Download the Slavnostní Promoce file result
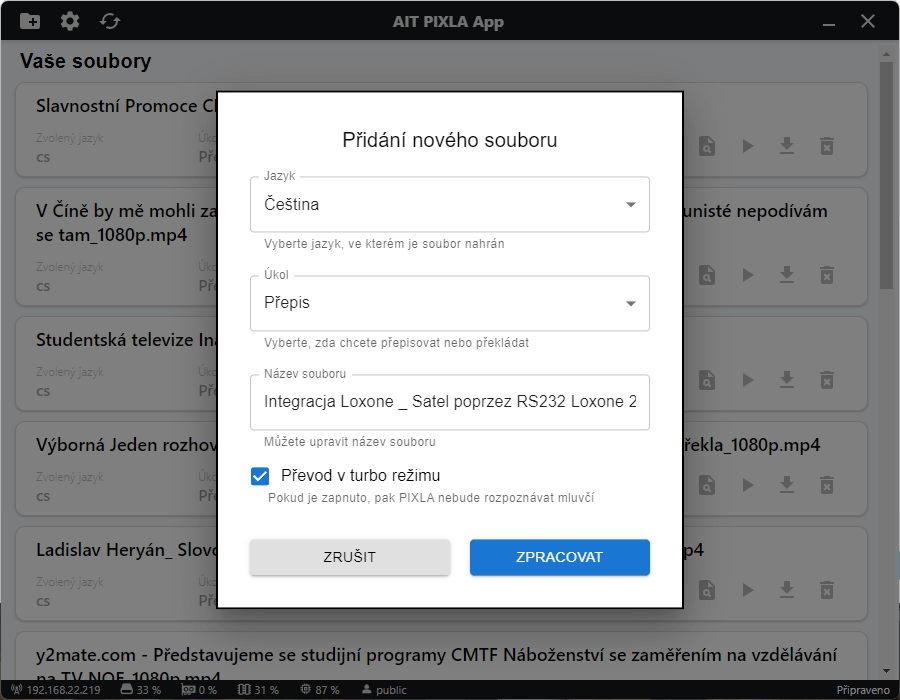 [x=787, y=146]
